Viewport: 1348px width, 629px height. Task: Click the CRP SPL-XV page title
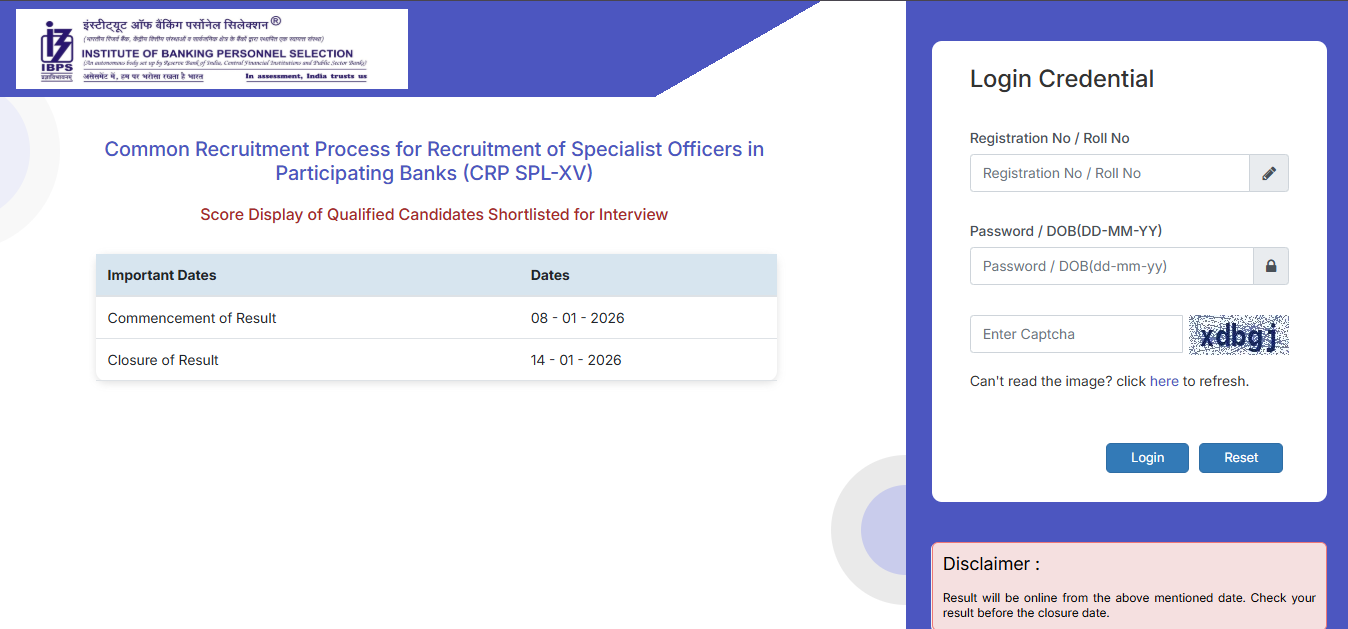tap(434, 161)
